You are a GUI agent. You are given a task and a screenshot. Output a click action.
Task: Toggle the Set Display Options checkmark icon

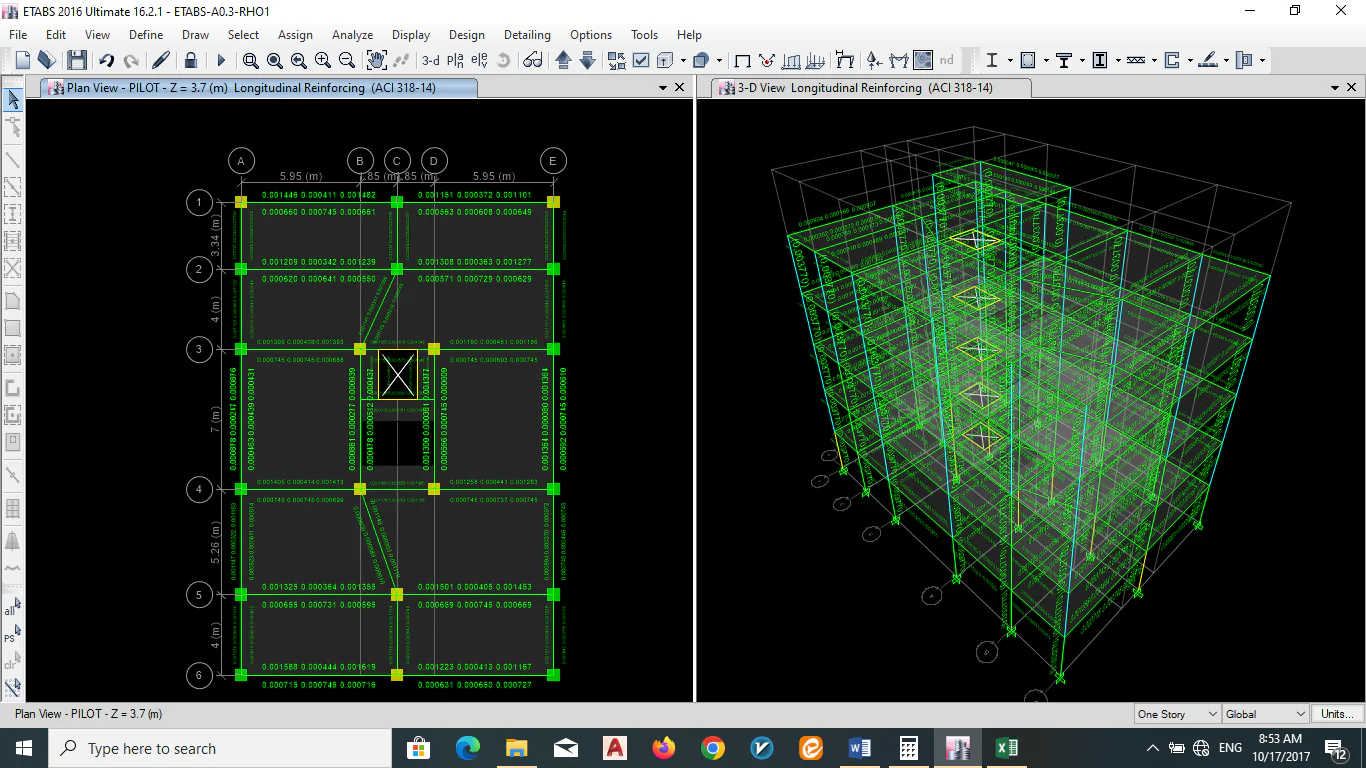pyautogui.click(x=642, y=60)
